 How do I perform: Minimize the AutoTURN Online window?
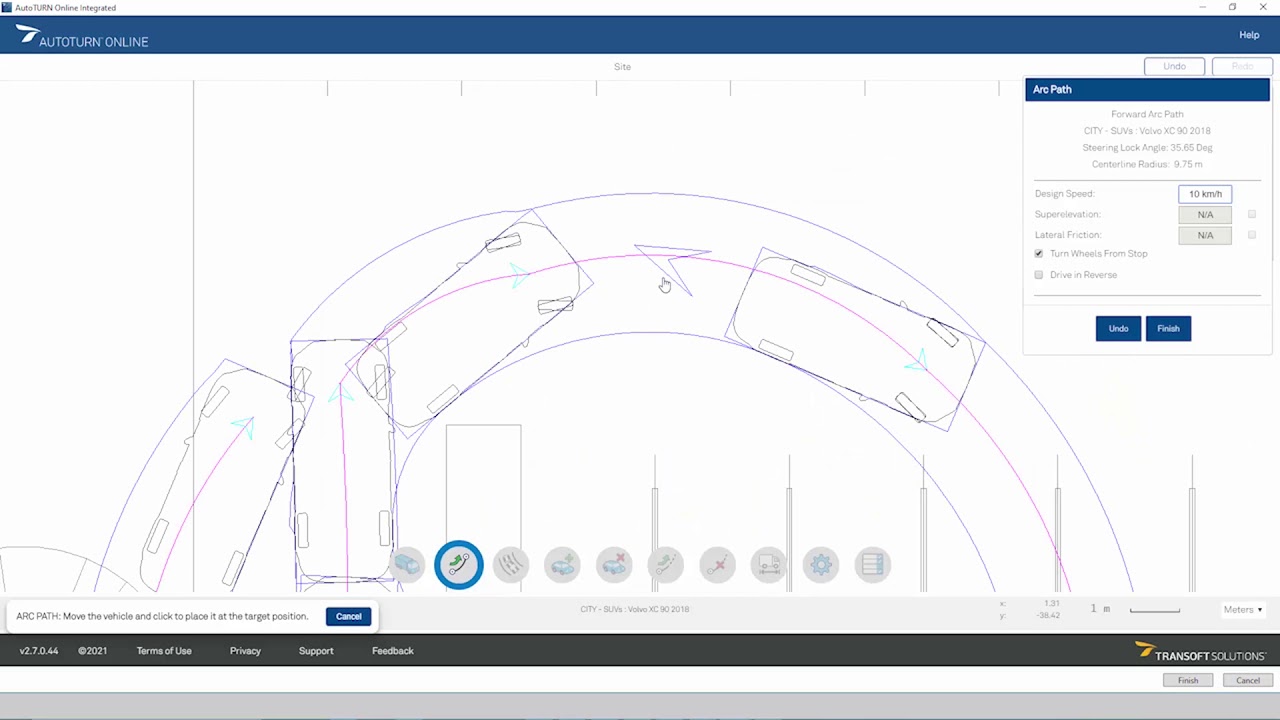1202,7
